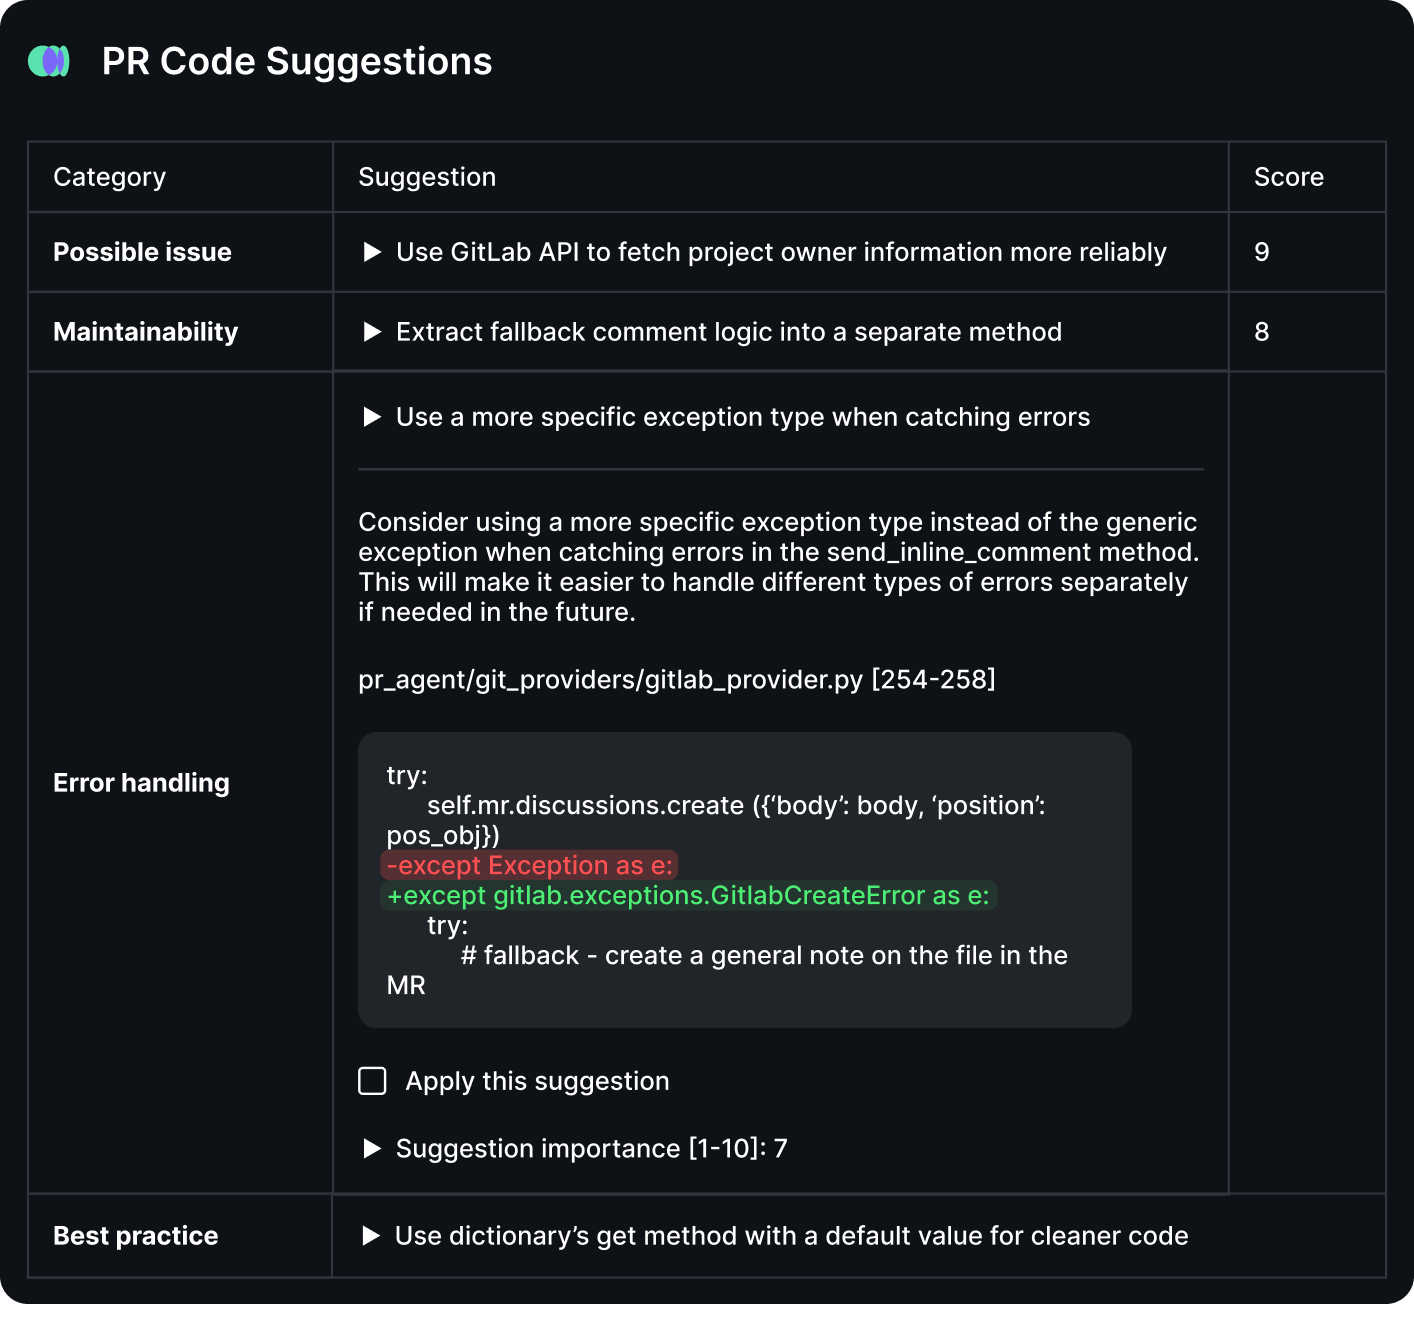Select the red removed 'except Exception' line
This screenshot has height=1326, width=1414.
coord(529,865)
